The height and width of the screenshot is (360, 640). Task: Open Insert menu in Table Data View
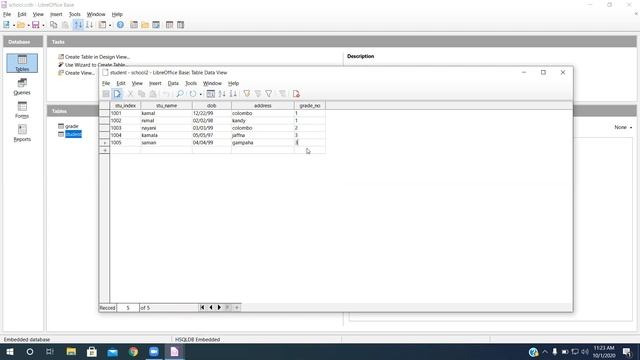point(155,83)
